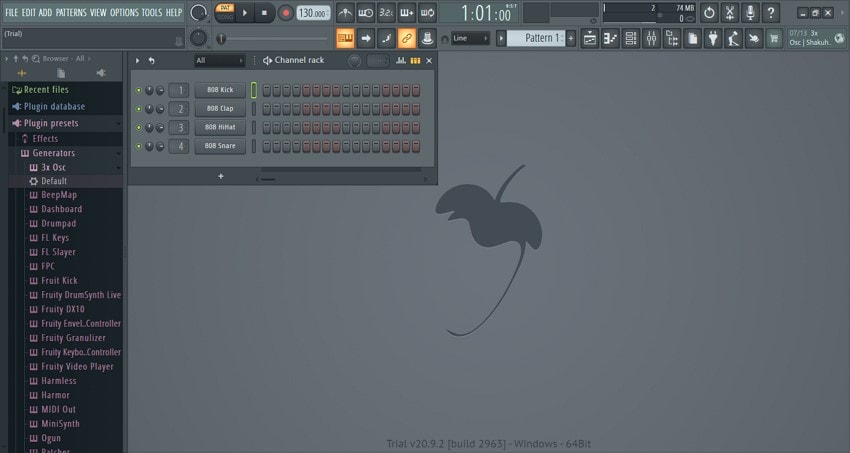Click the 808 Kick channel button
The height and width of the screenshot is (453, 850).
click(x=220, y=90)
